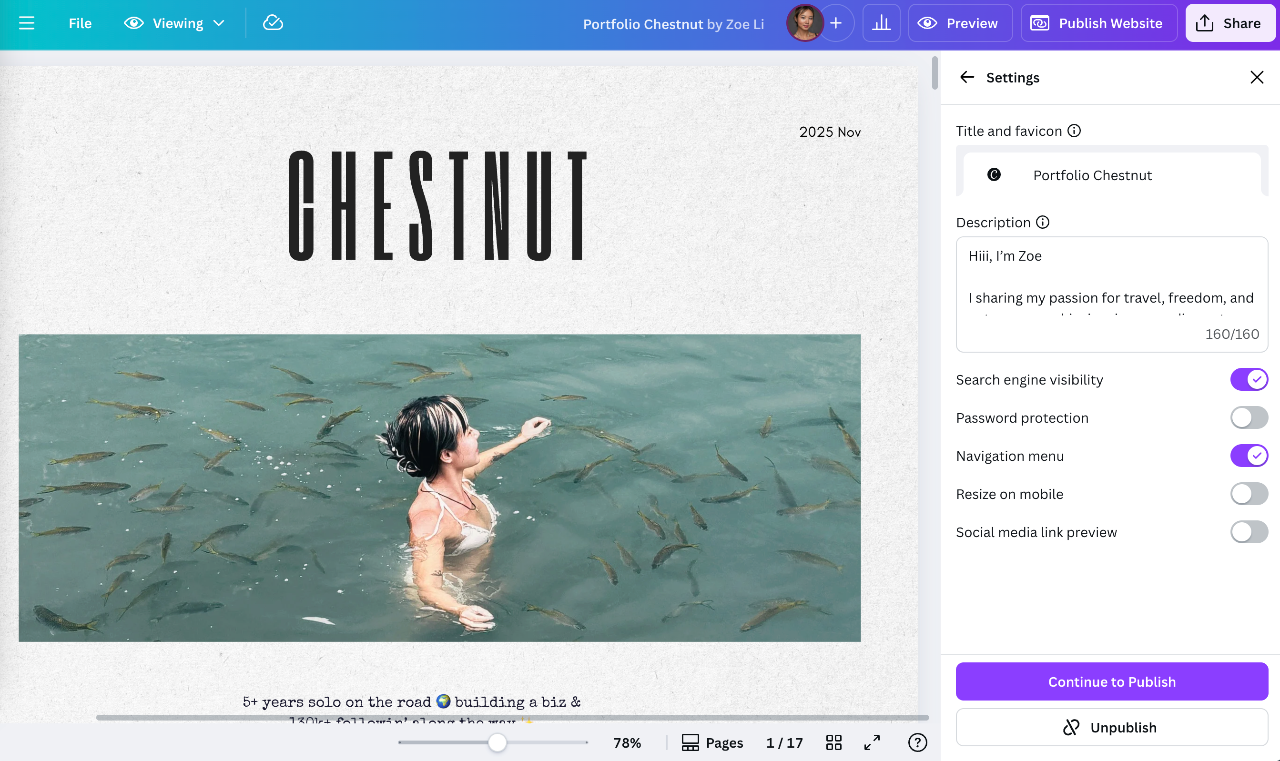1280x761 pixels.
Task: Enter fullscreen presentation mode
Action: click(x=872, y=743)
